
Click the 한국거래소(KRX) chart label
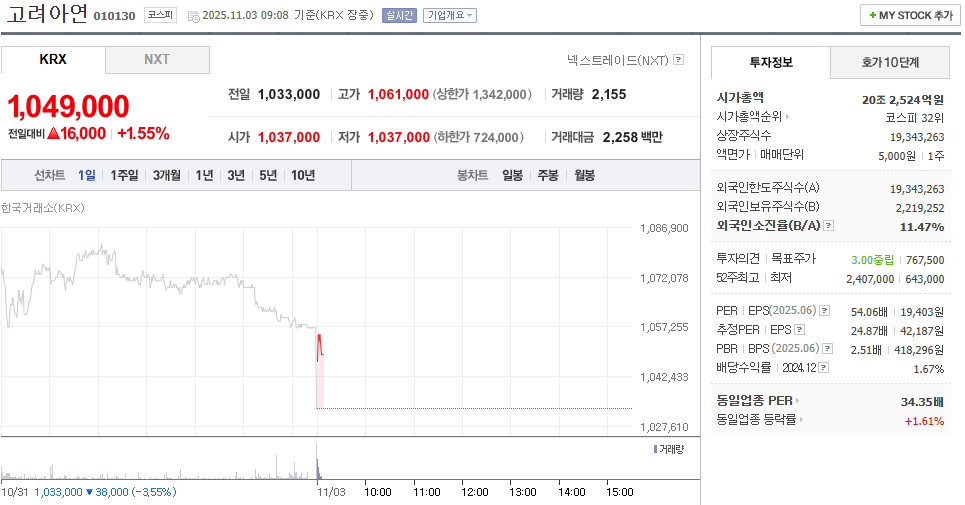(43, 208)
